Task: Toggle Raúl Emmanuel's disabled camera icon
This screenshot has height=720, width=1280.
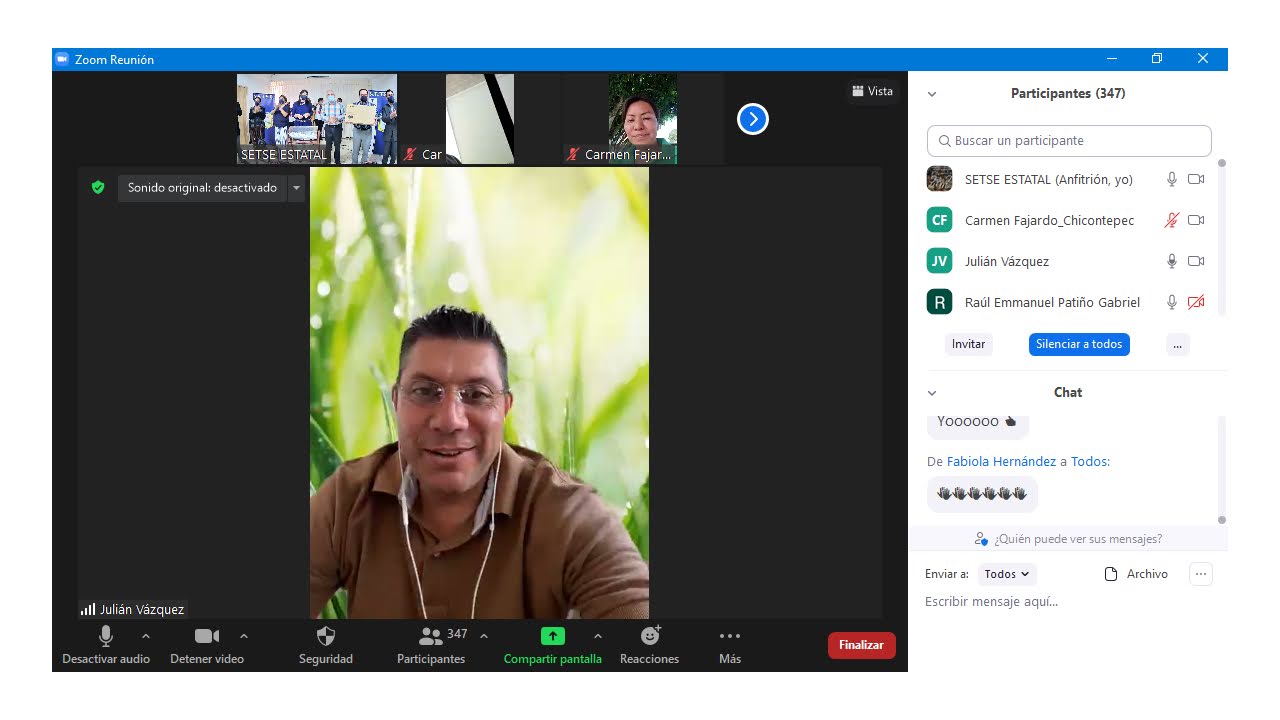Action: tap(1196, 302)
